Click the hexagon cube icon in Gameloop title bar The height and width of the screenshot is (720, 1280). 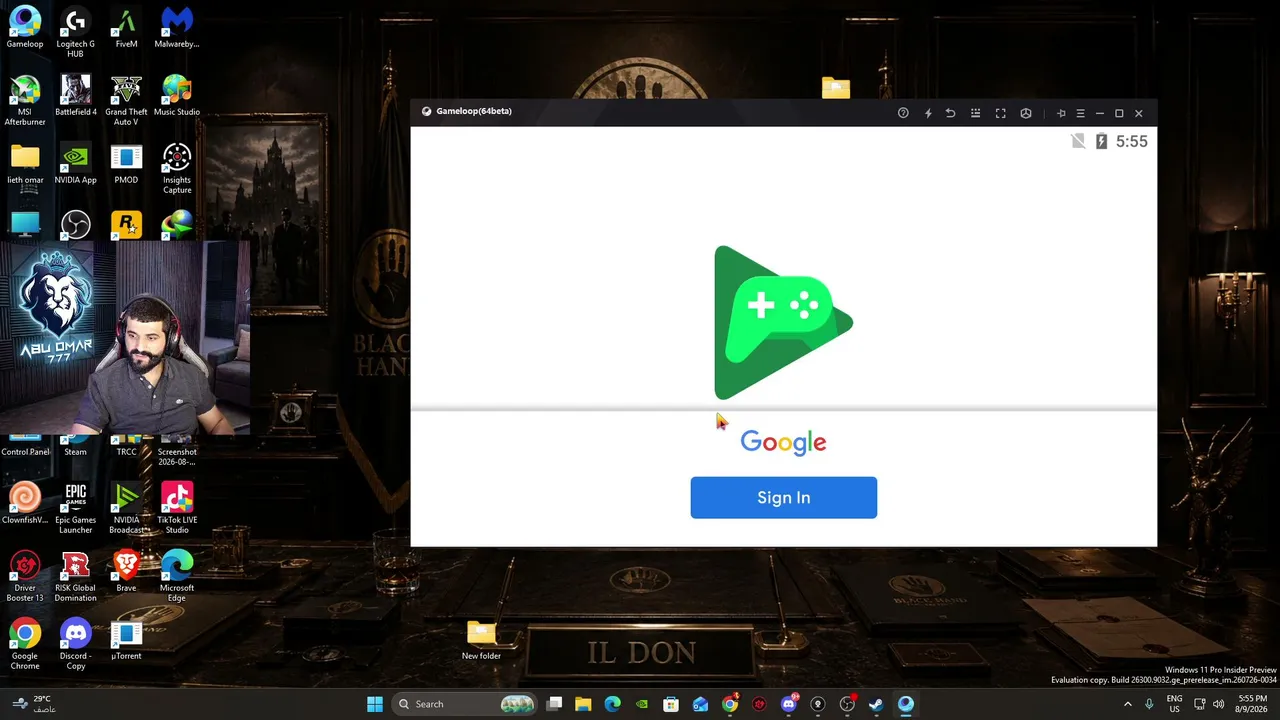point(1026,113)
